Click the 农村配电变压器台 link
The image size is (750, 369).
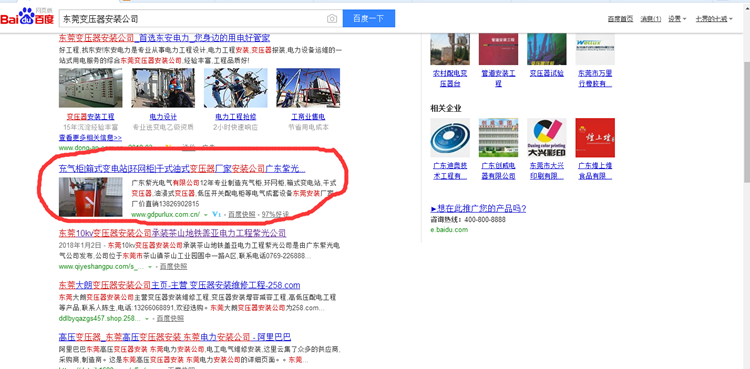(450, 78)
